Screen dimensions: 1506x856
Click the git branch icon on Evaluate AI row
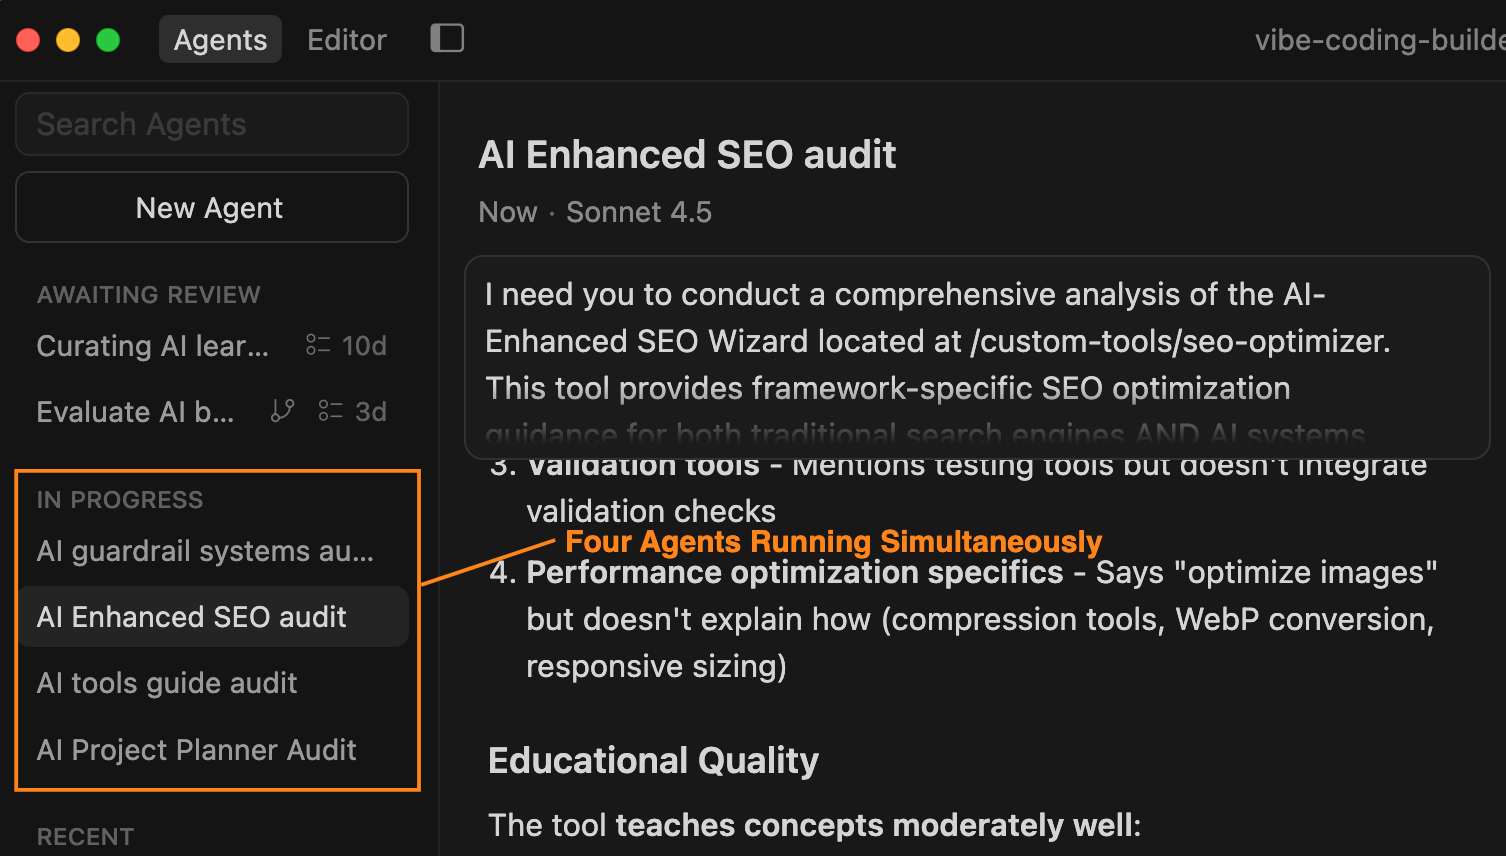pos(283,411)
